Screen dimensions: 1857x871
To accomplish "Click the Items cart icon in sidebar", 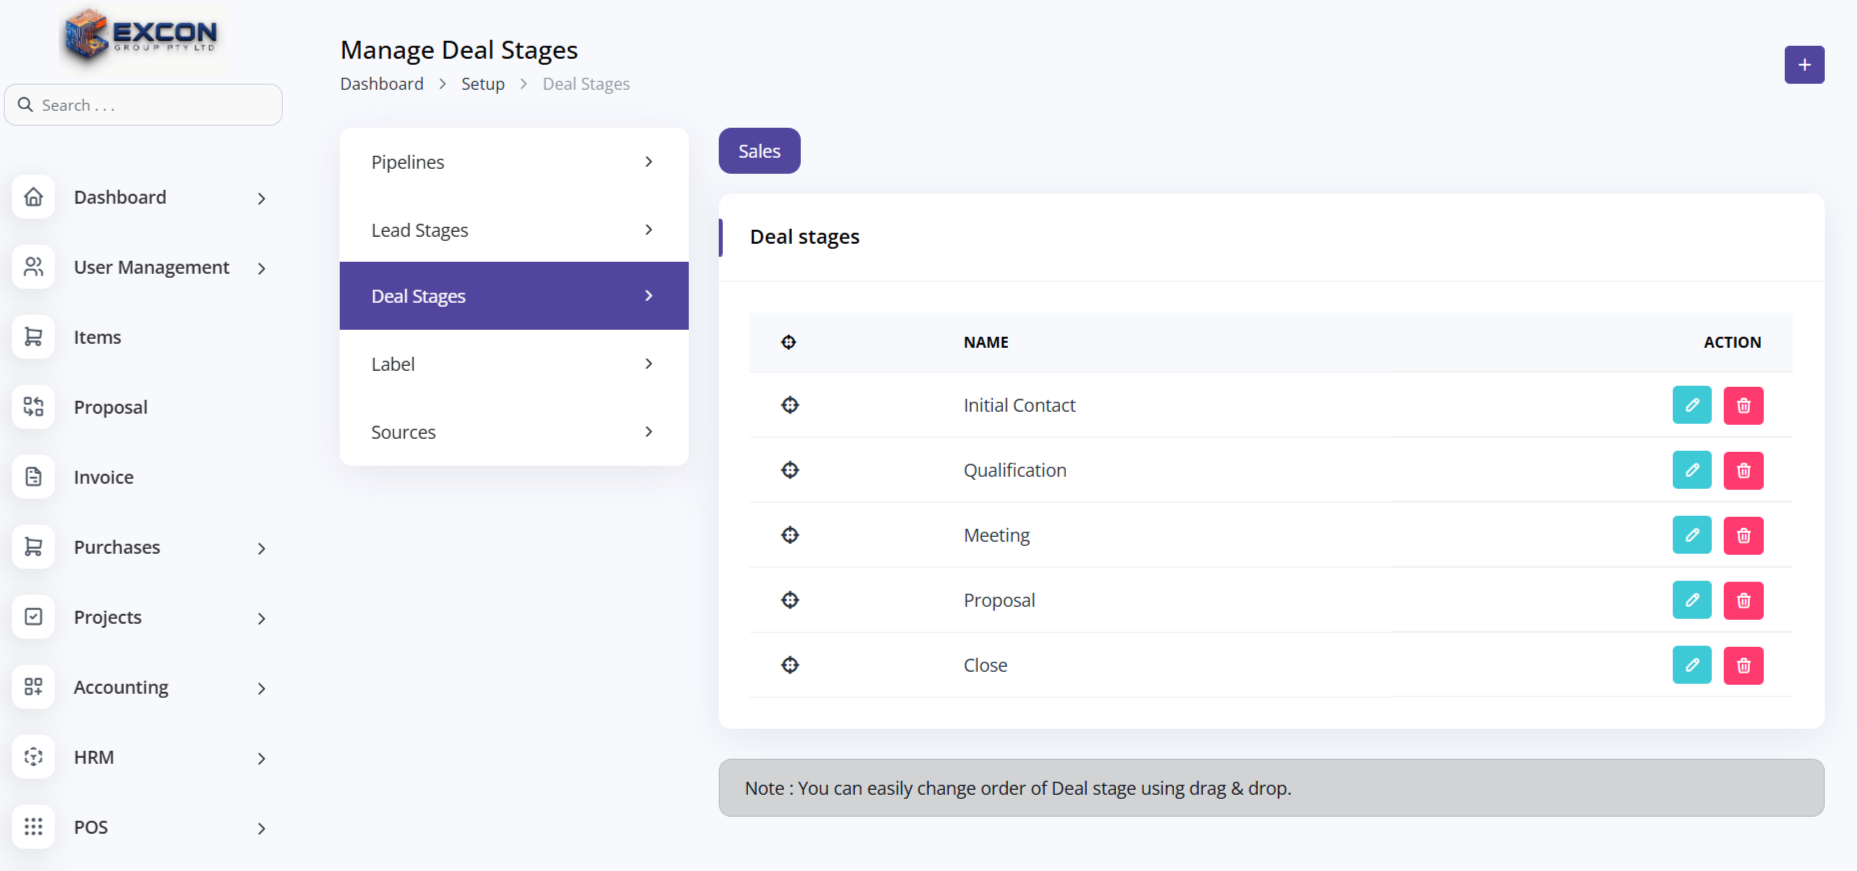I will [34, 337].
